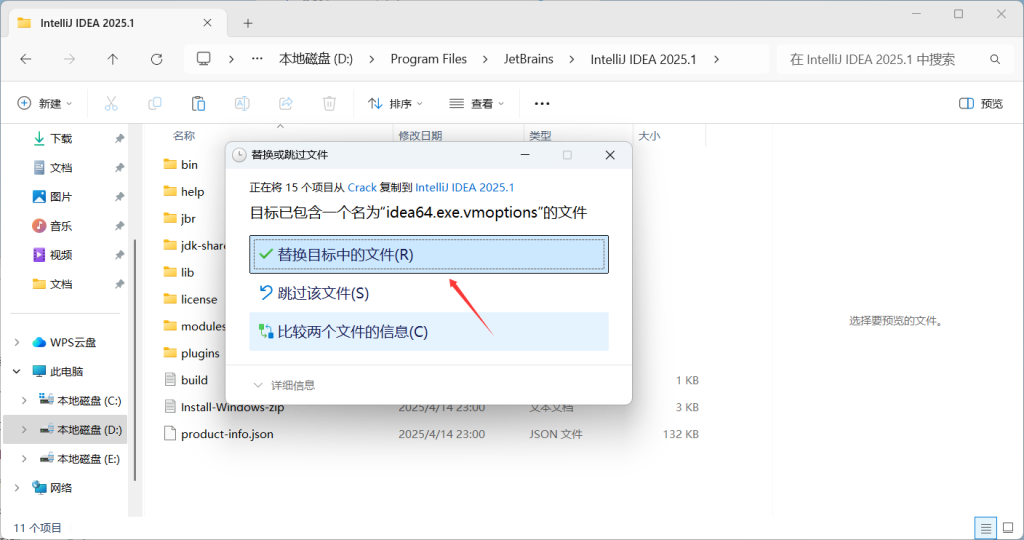Viewport: 1024px width, 540px height.
Task: Click the Delete trash icon
Action: click(x=329, y=103)
